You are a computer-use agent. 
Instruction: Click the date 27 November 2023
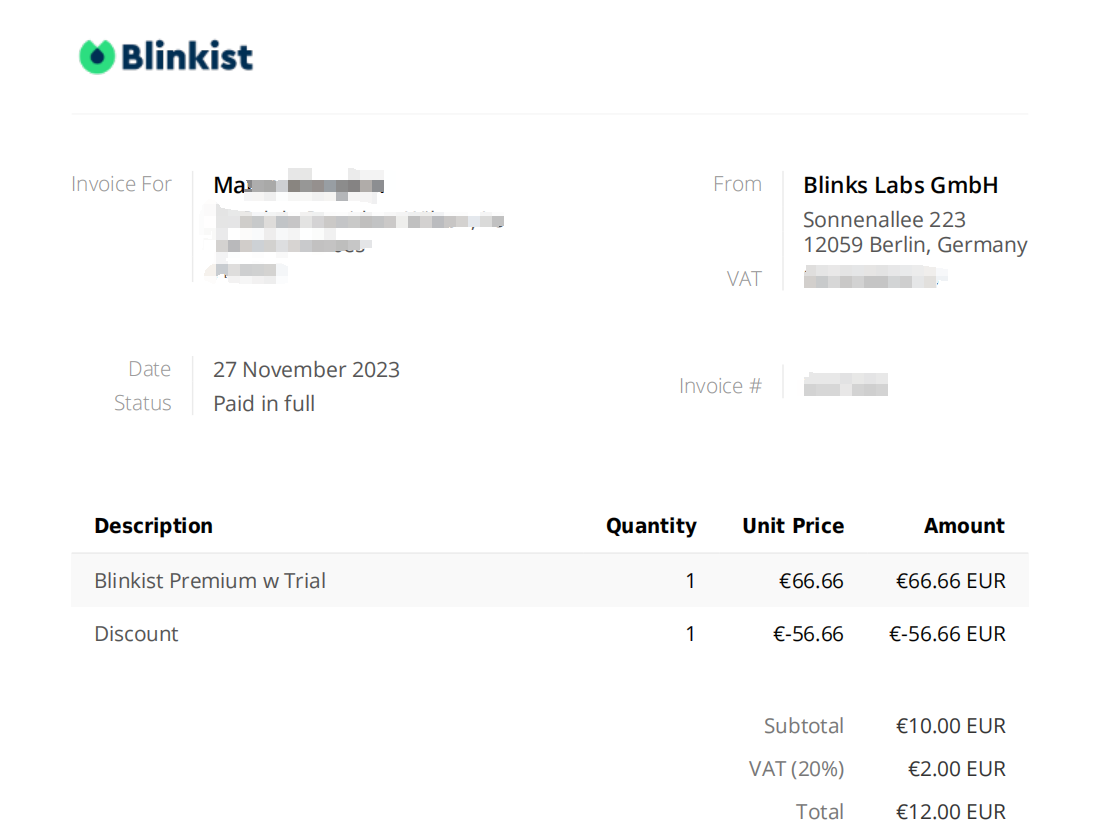coord(307,370)
